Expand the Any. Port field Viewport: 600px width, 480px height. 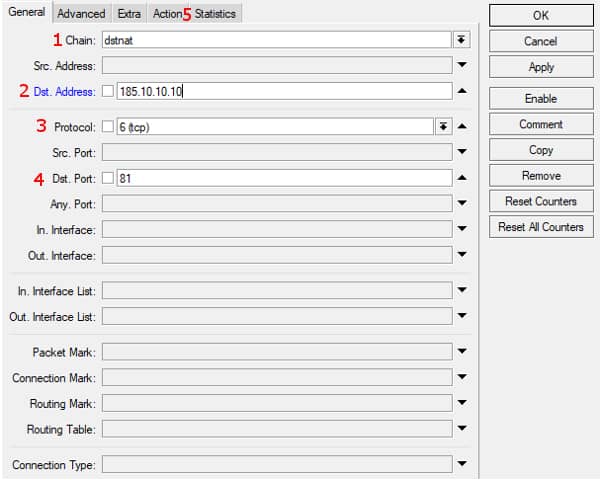462,203
